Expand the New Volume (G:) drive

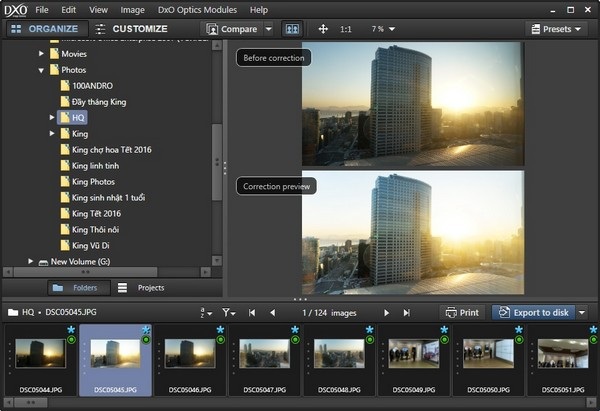pyautogui.click(x=30, y=261)
